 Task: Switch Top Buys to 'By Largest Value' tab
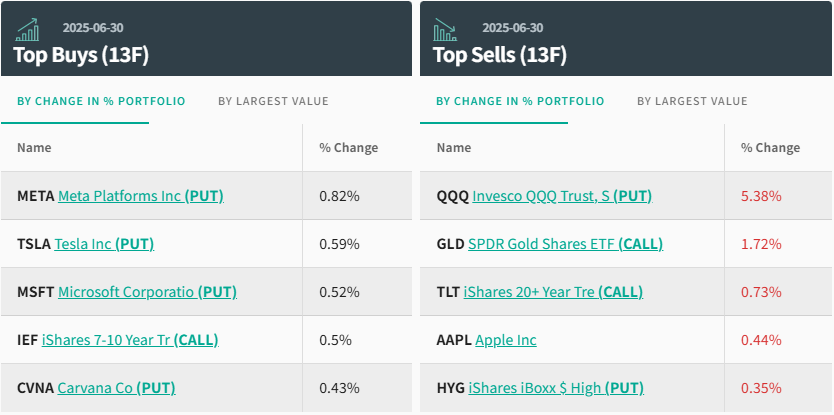273,101
